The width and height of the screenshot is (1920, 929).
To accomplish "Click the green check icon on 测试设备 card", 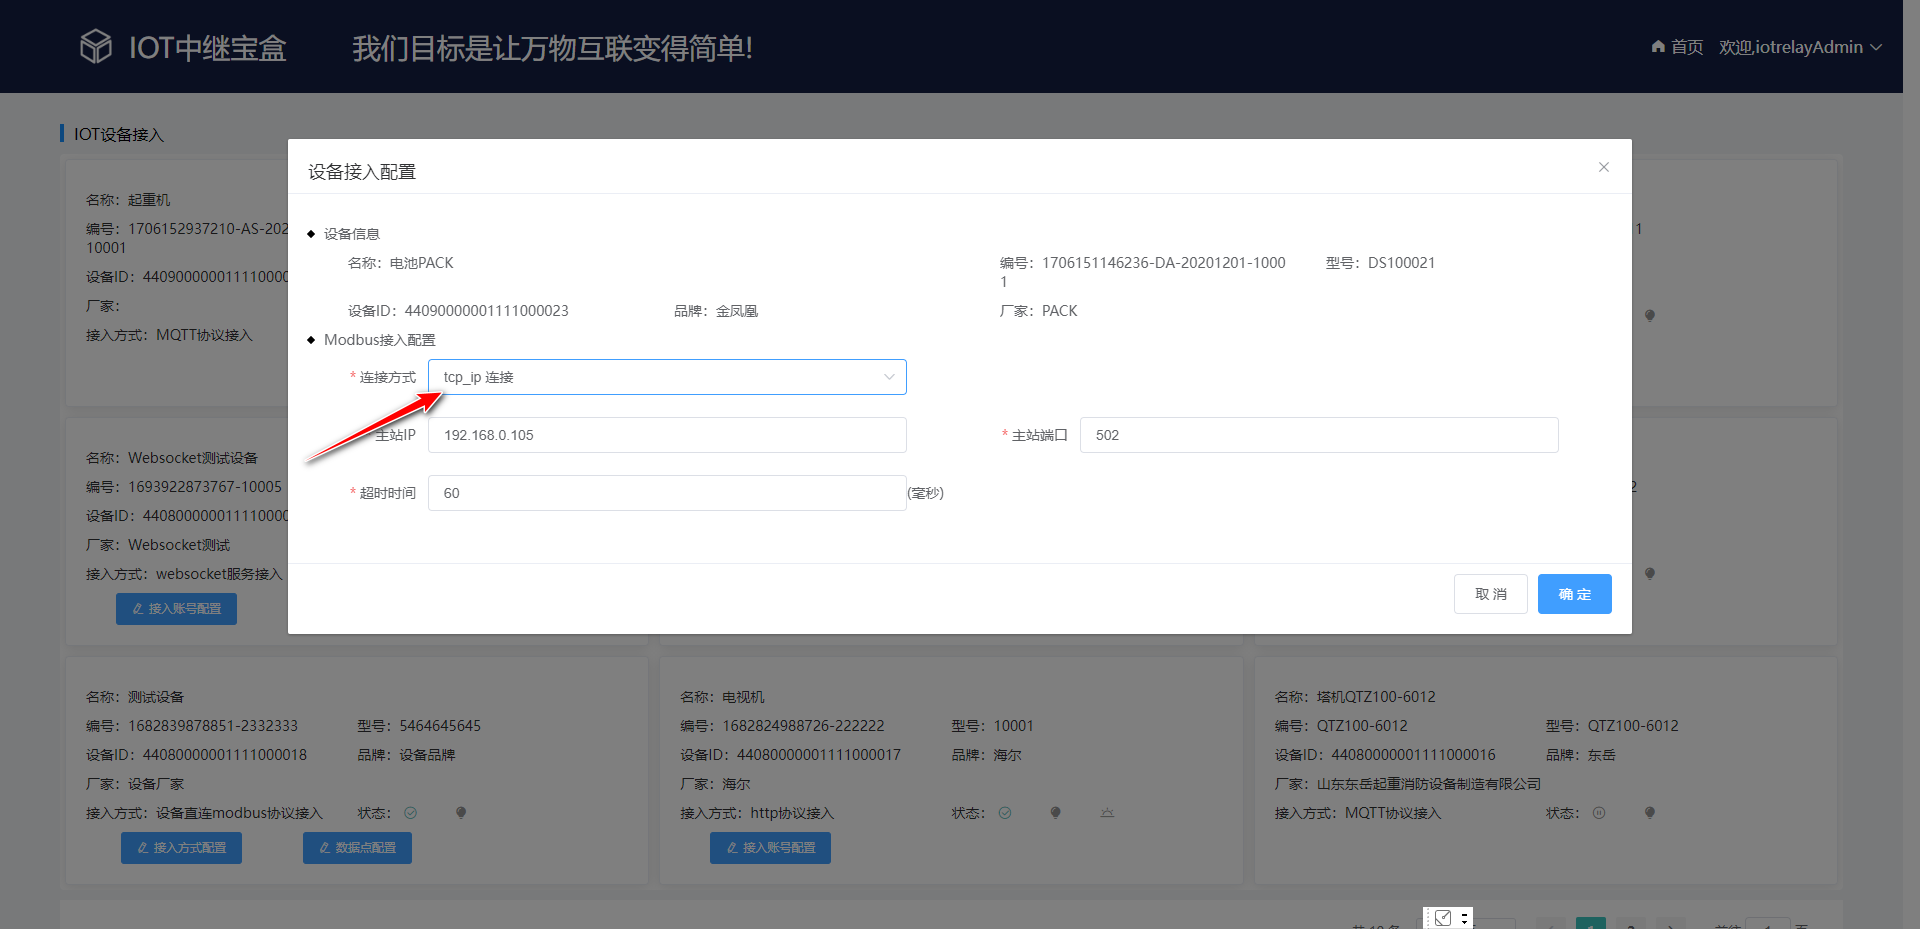I will 411,813.
